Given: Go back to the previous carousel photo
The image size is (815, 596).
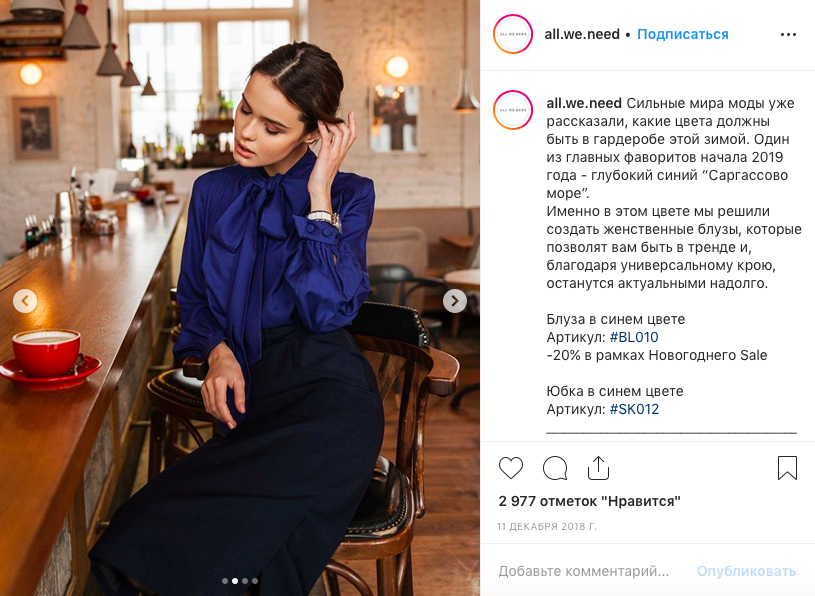Looking at the screenshot, I should pos(25,301).
